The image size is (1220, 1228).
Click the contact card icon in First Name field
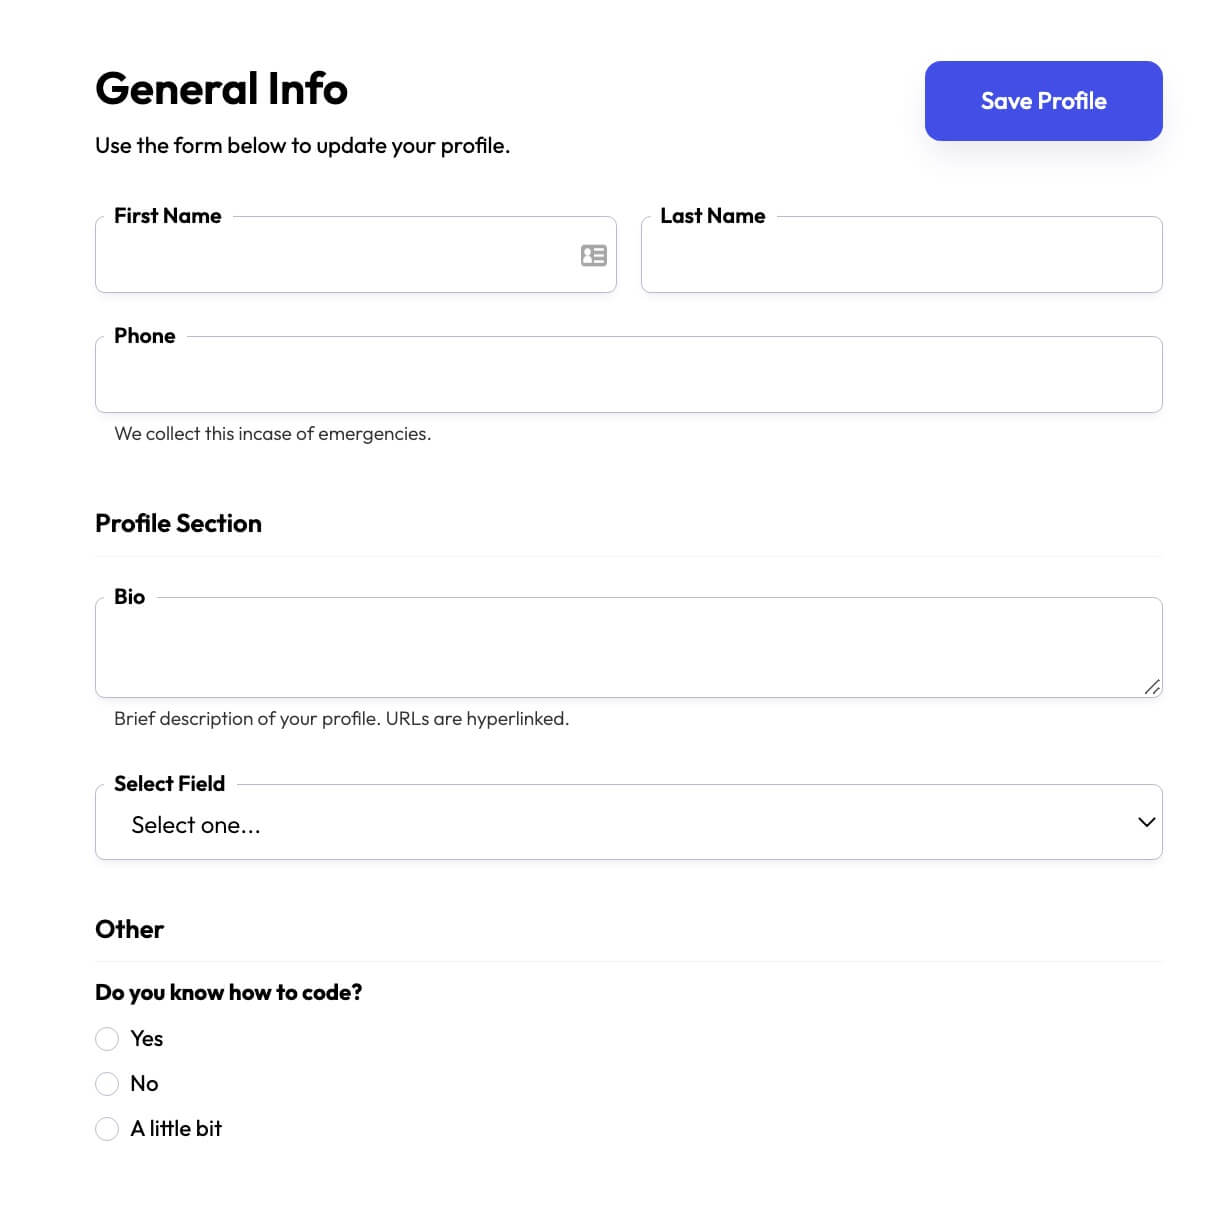594,256
